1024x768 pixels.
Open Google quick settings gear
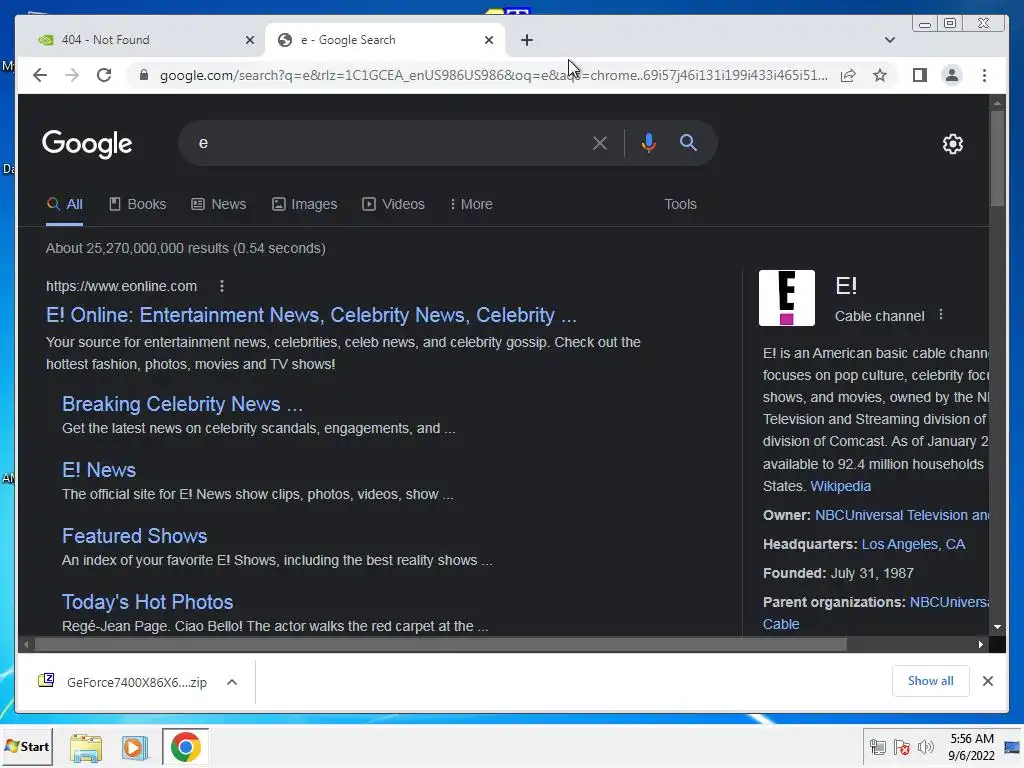coord(953,144)
